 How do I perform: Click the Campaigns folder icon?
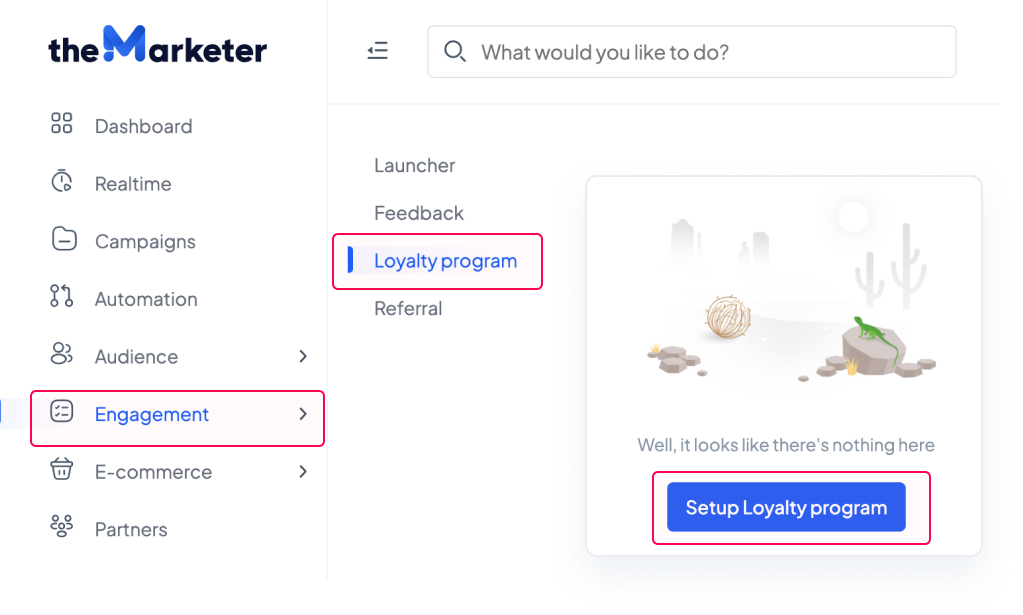64,239
